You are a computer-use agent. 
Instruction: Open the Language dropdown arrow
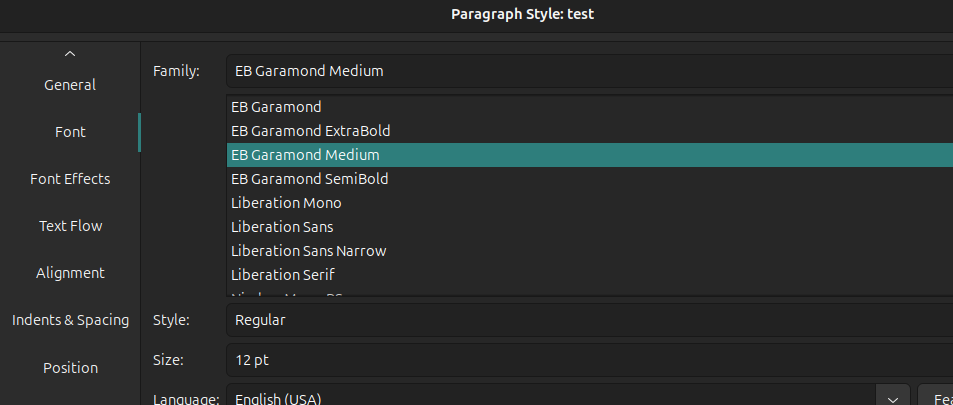(x=892, y=398)
